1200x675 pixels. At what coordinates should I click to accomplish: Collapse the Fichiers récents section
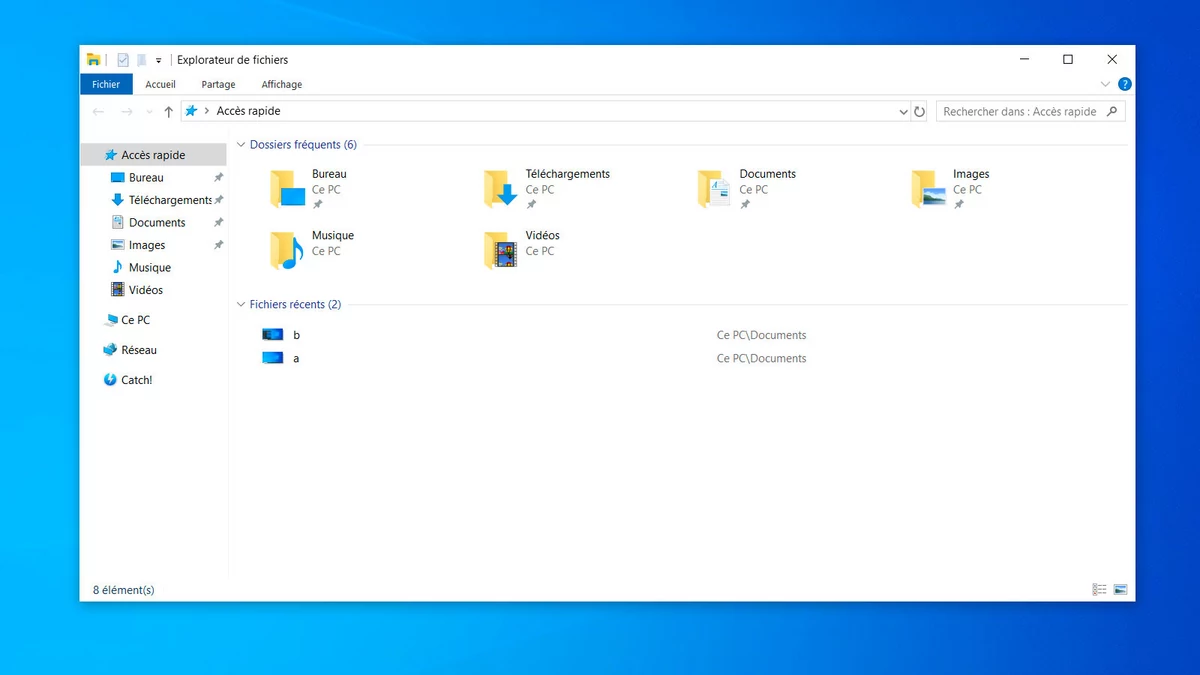click(x=241, y=304)
